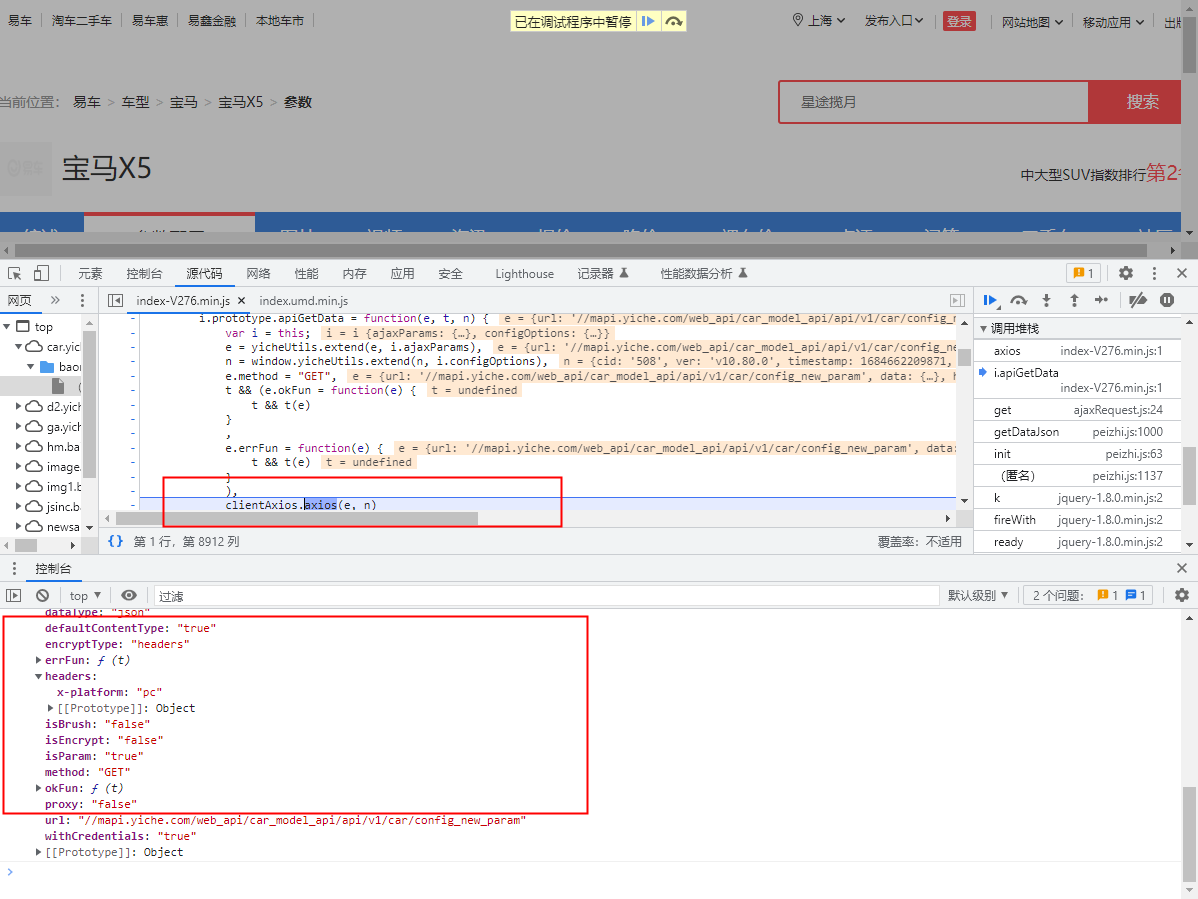Collapse the headers object
Screen dimensions: 1198x899
(38, 676)
